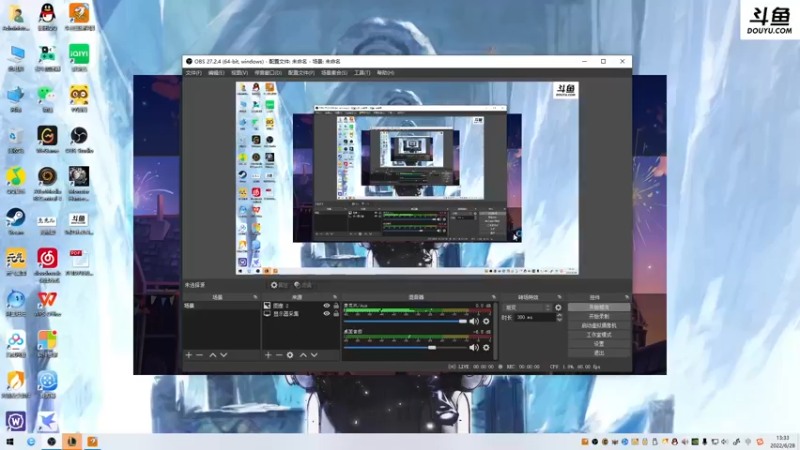The width and height of the screenshot is (800, 450).
Task: Move scene down in scenes list
Action: click(x=223, y=355)
